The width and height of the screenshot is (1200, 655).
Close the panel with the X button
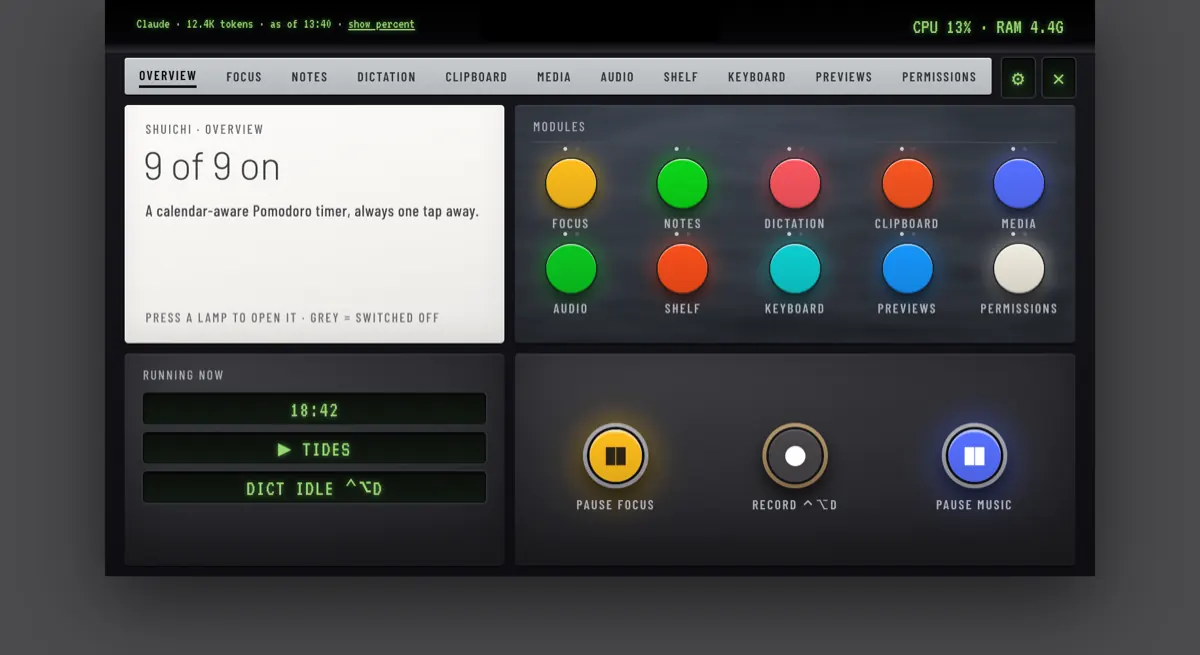[1059, 78]
